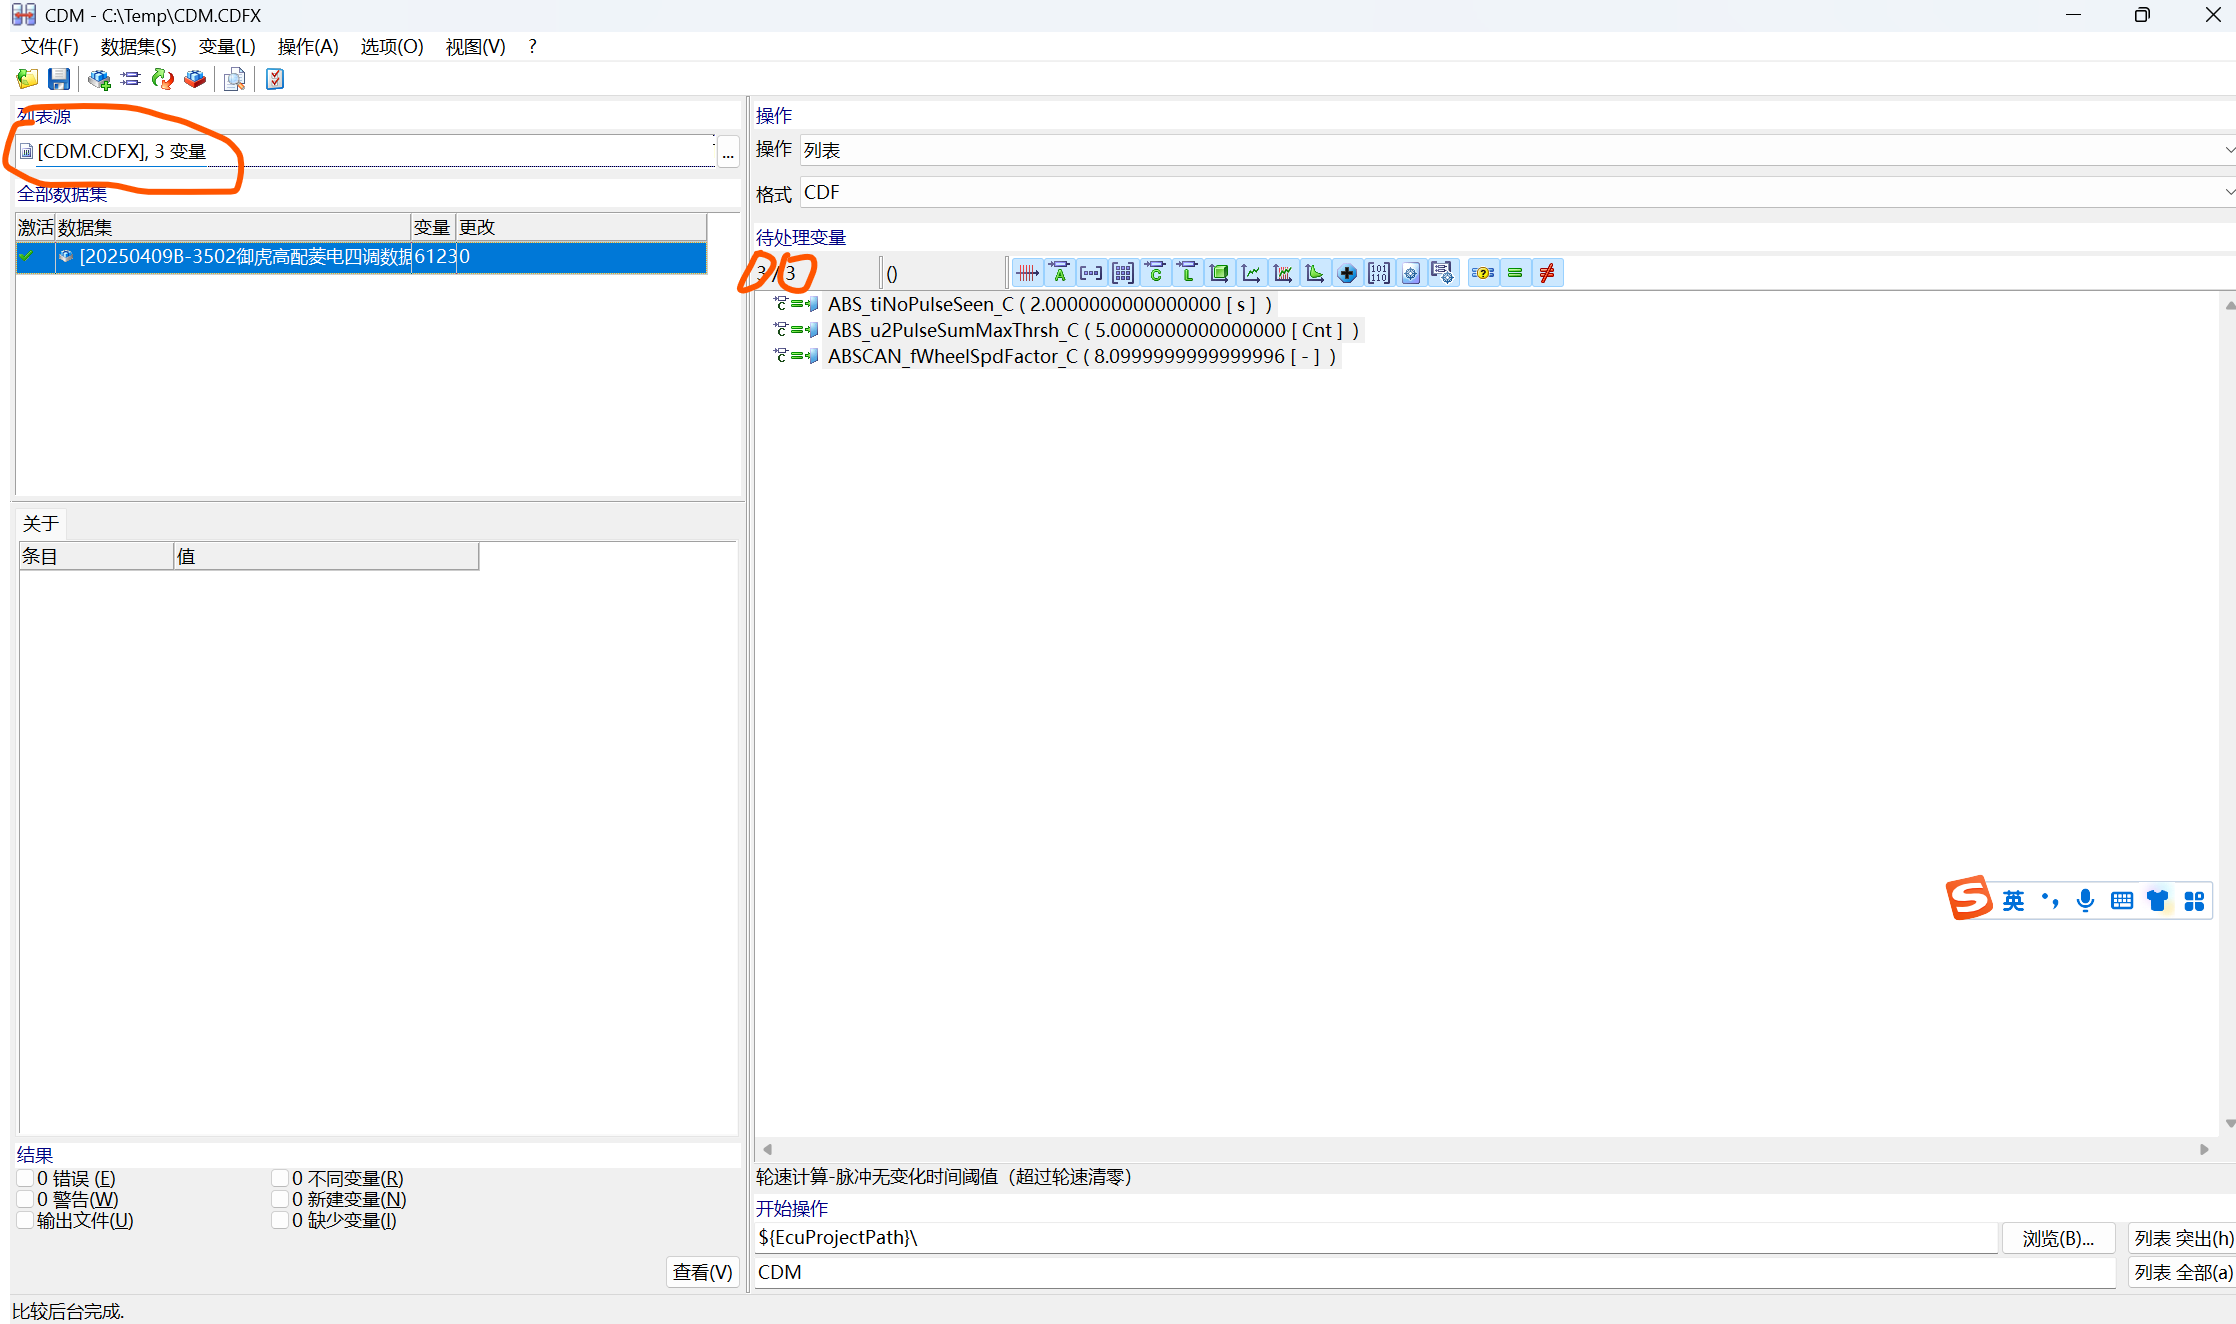The image size is (2236, 1324).
Task: Click the [CDM.CDFX], 3 变量 source field
Action: click(x=365, y=151)
